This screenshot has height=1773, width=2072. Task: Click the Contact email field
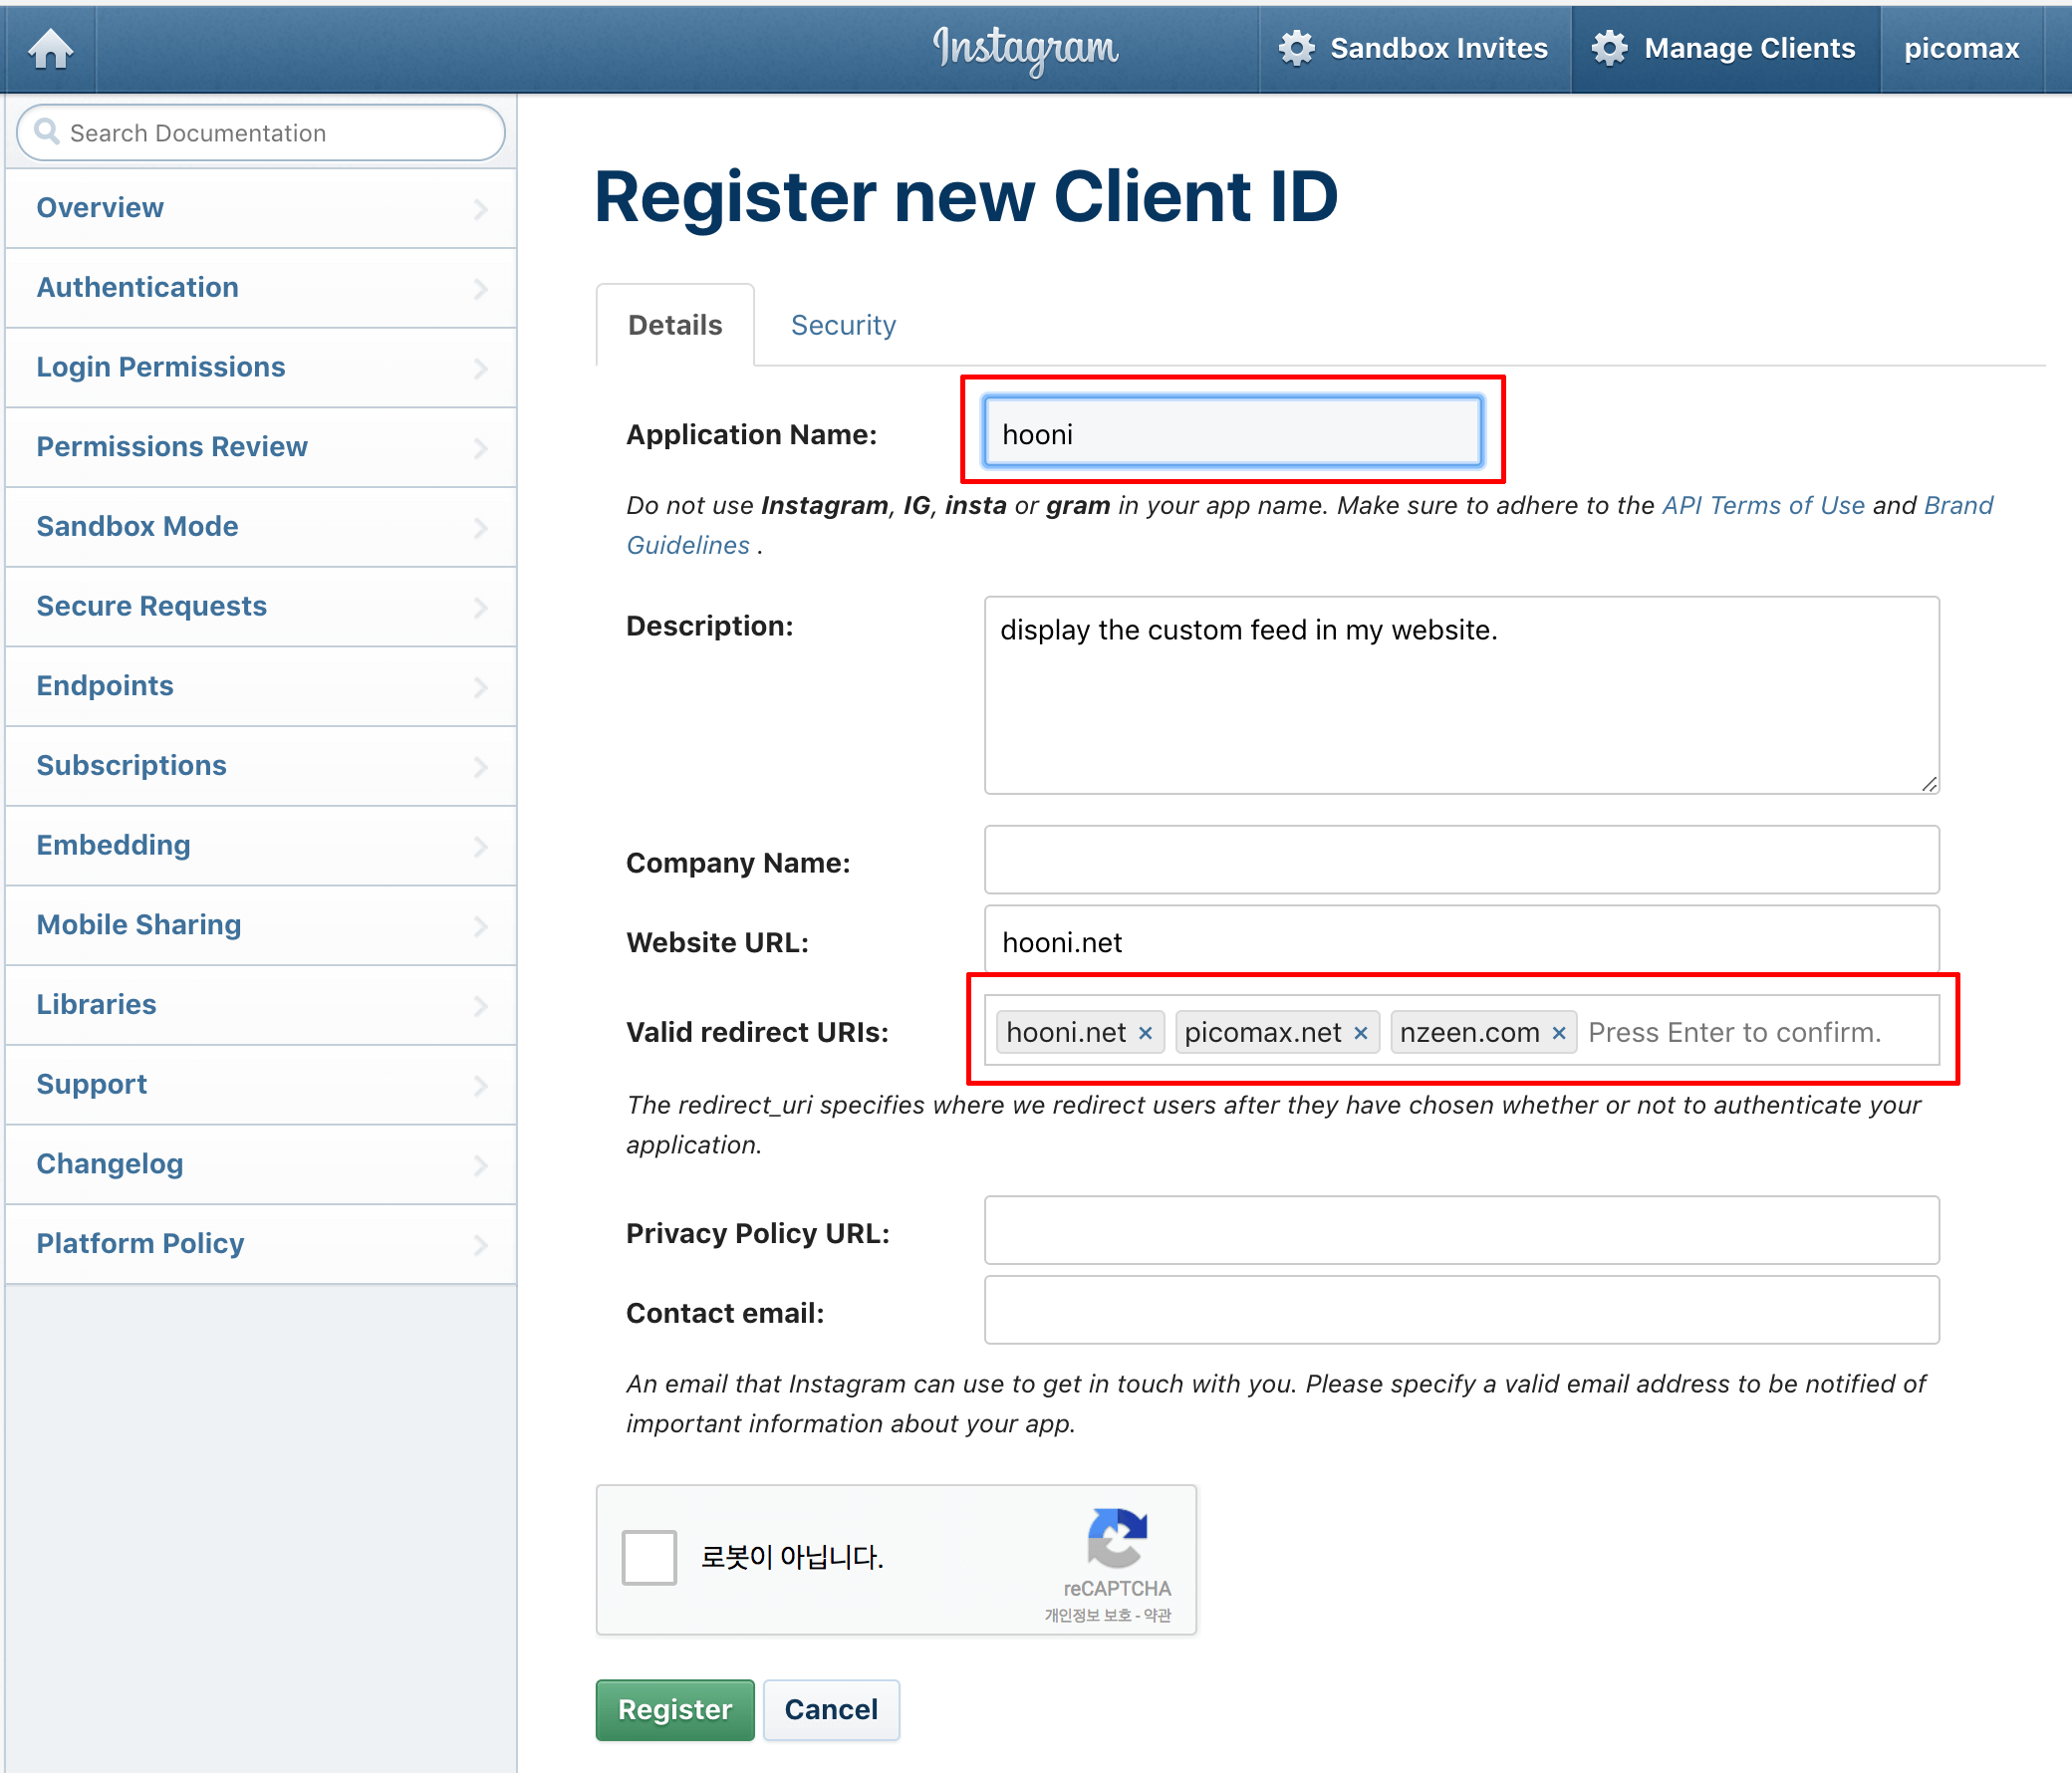(x=1461, y=1311)
